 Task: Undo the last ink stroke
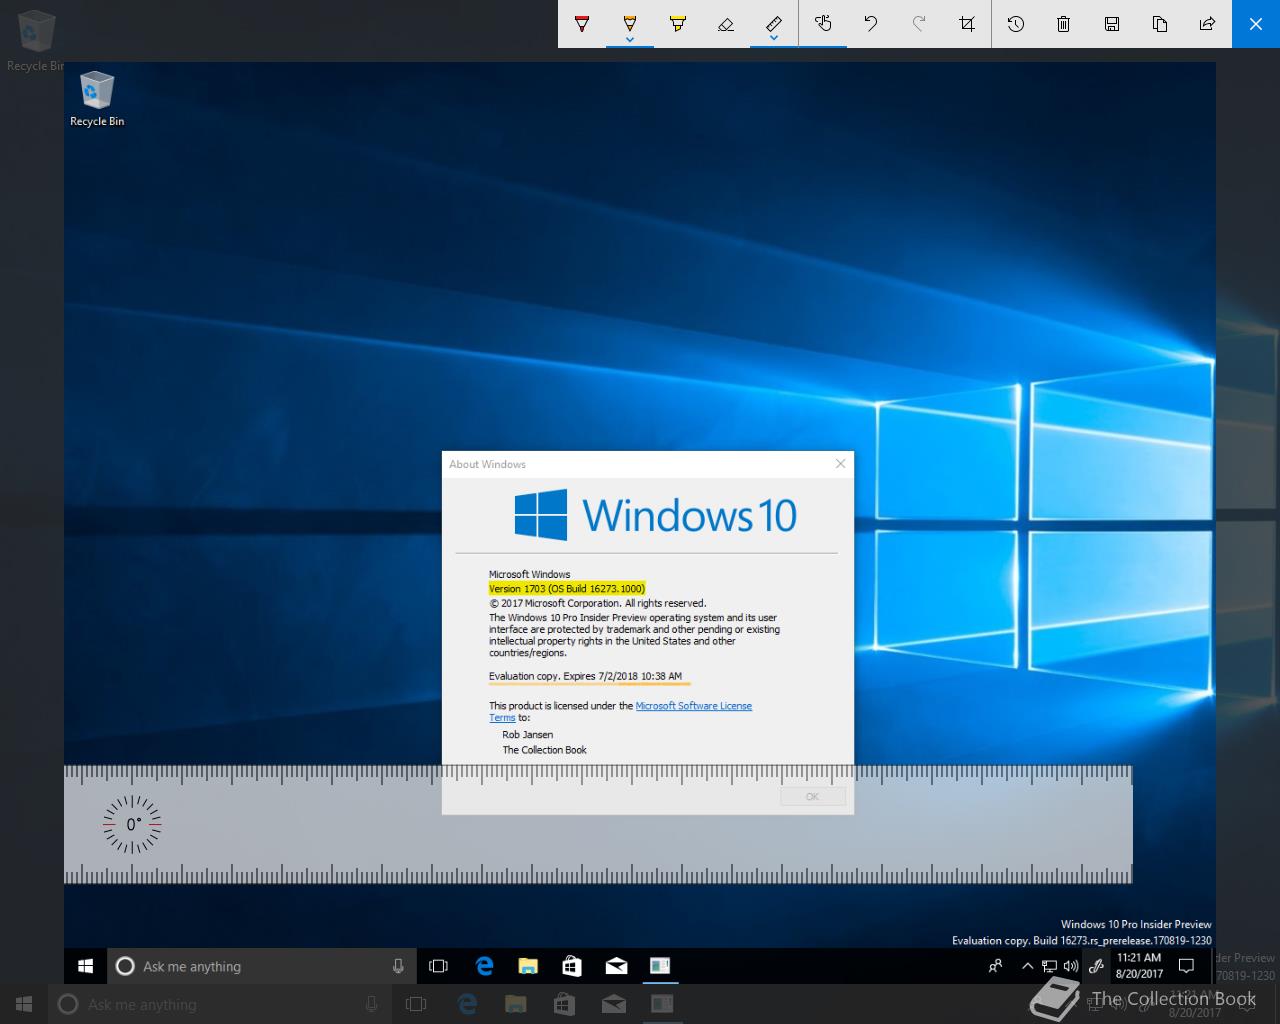(x=871, y=23)
